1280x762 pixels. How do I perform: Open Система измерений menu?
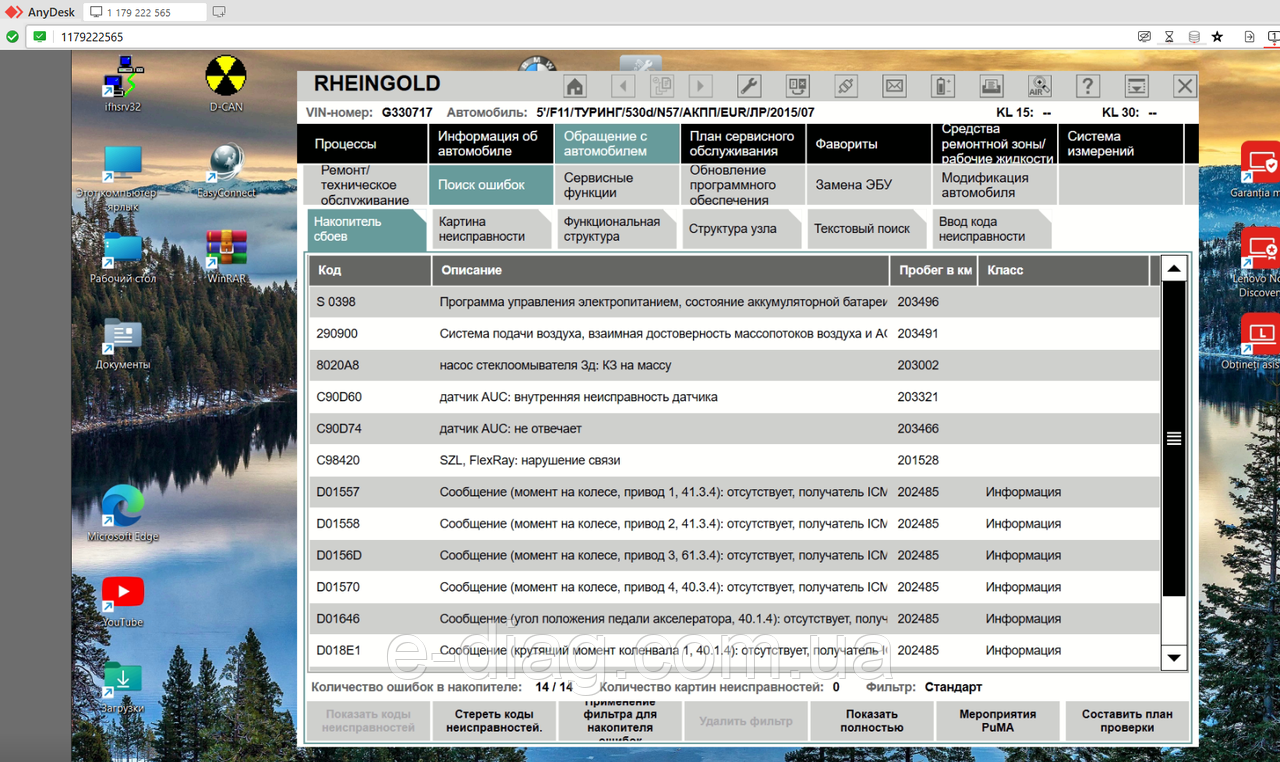[x=1121, y=144]
